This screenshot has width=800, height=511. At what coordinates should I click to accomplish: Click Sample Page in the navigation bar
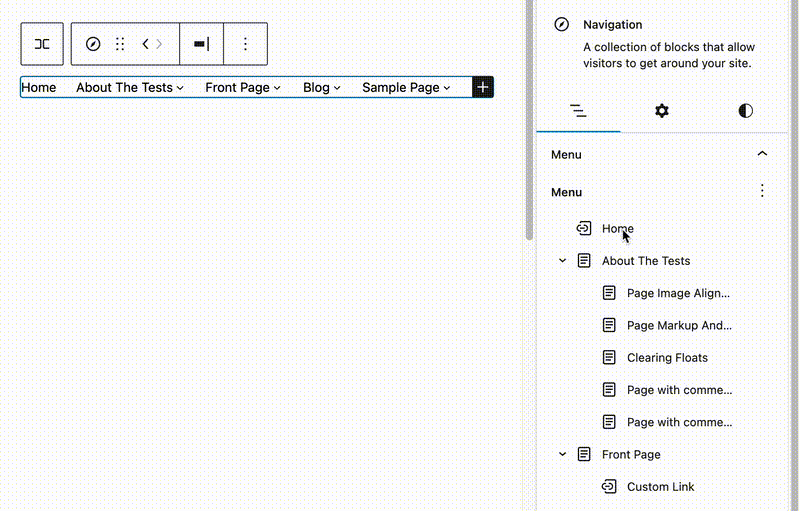401,87
